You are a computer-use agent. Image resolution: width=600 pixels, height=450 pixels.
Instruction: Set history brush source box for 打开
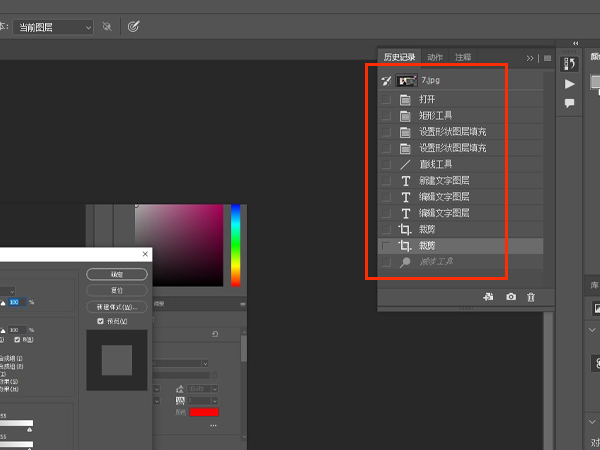point(386,99)
